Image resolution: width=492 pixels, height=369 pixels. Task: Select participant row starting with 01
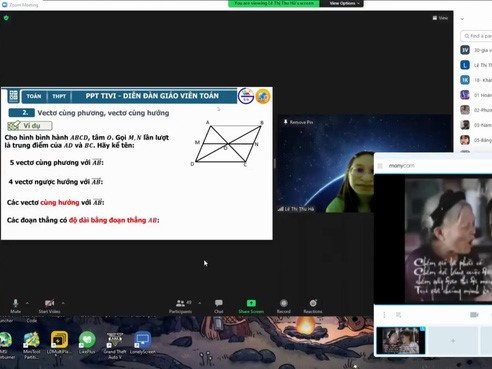pyautogui.click(x=476, y=95)
